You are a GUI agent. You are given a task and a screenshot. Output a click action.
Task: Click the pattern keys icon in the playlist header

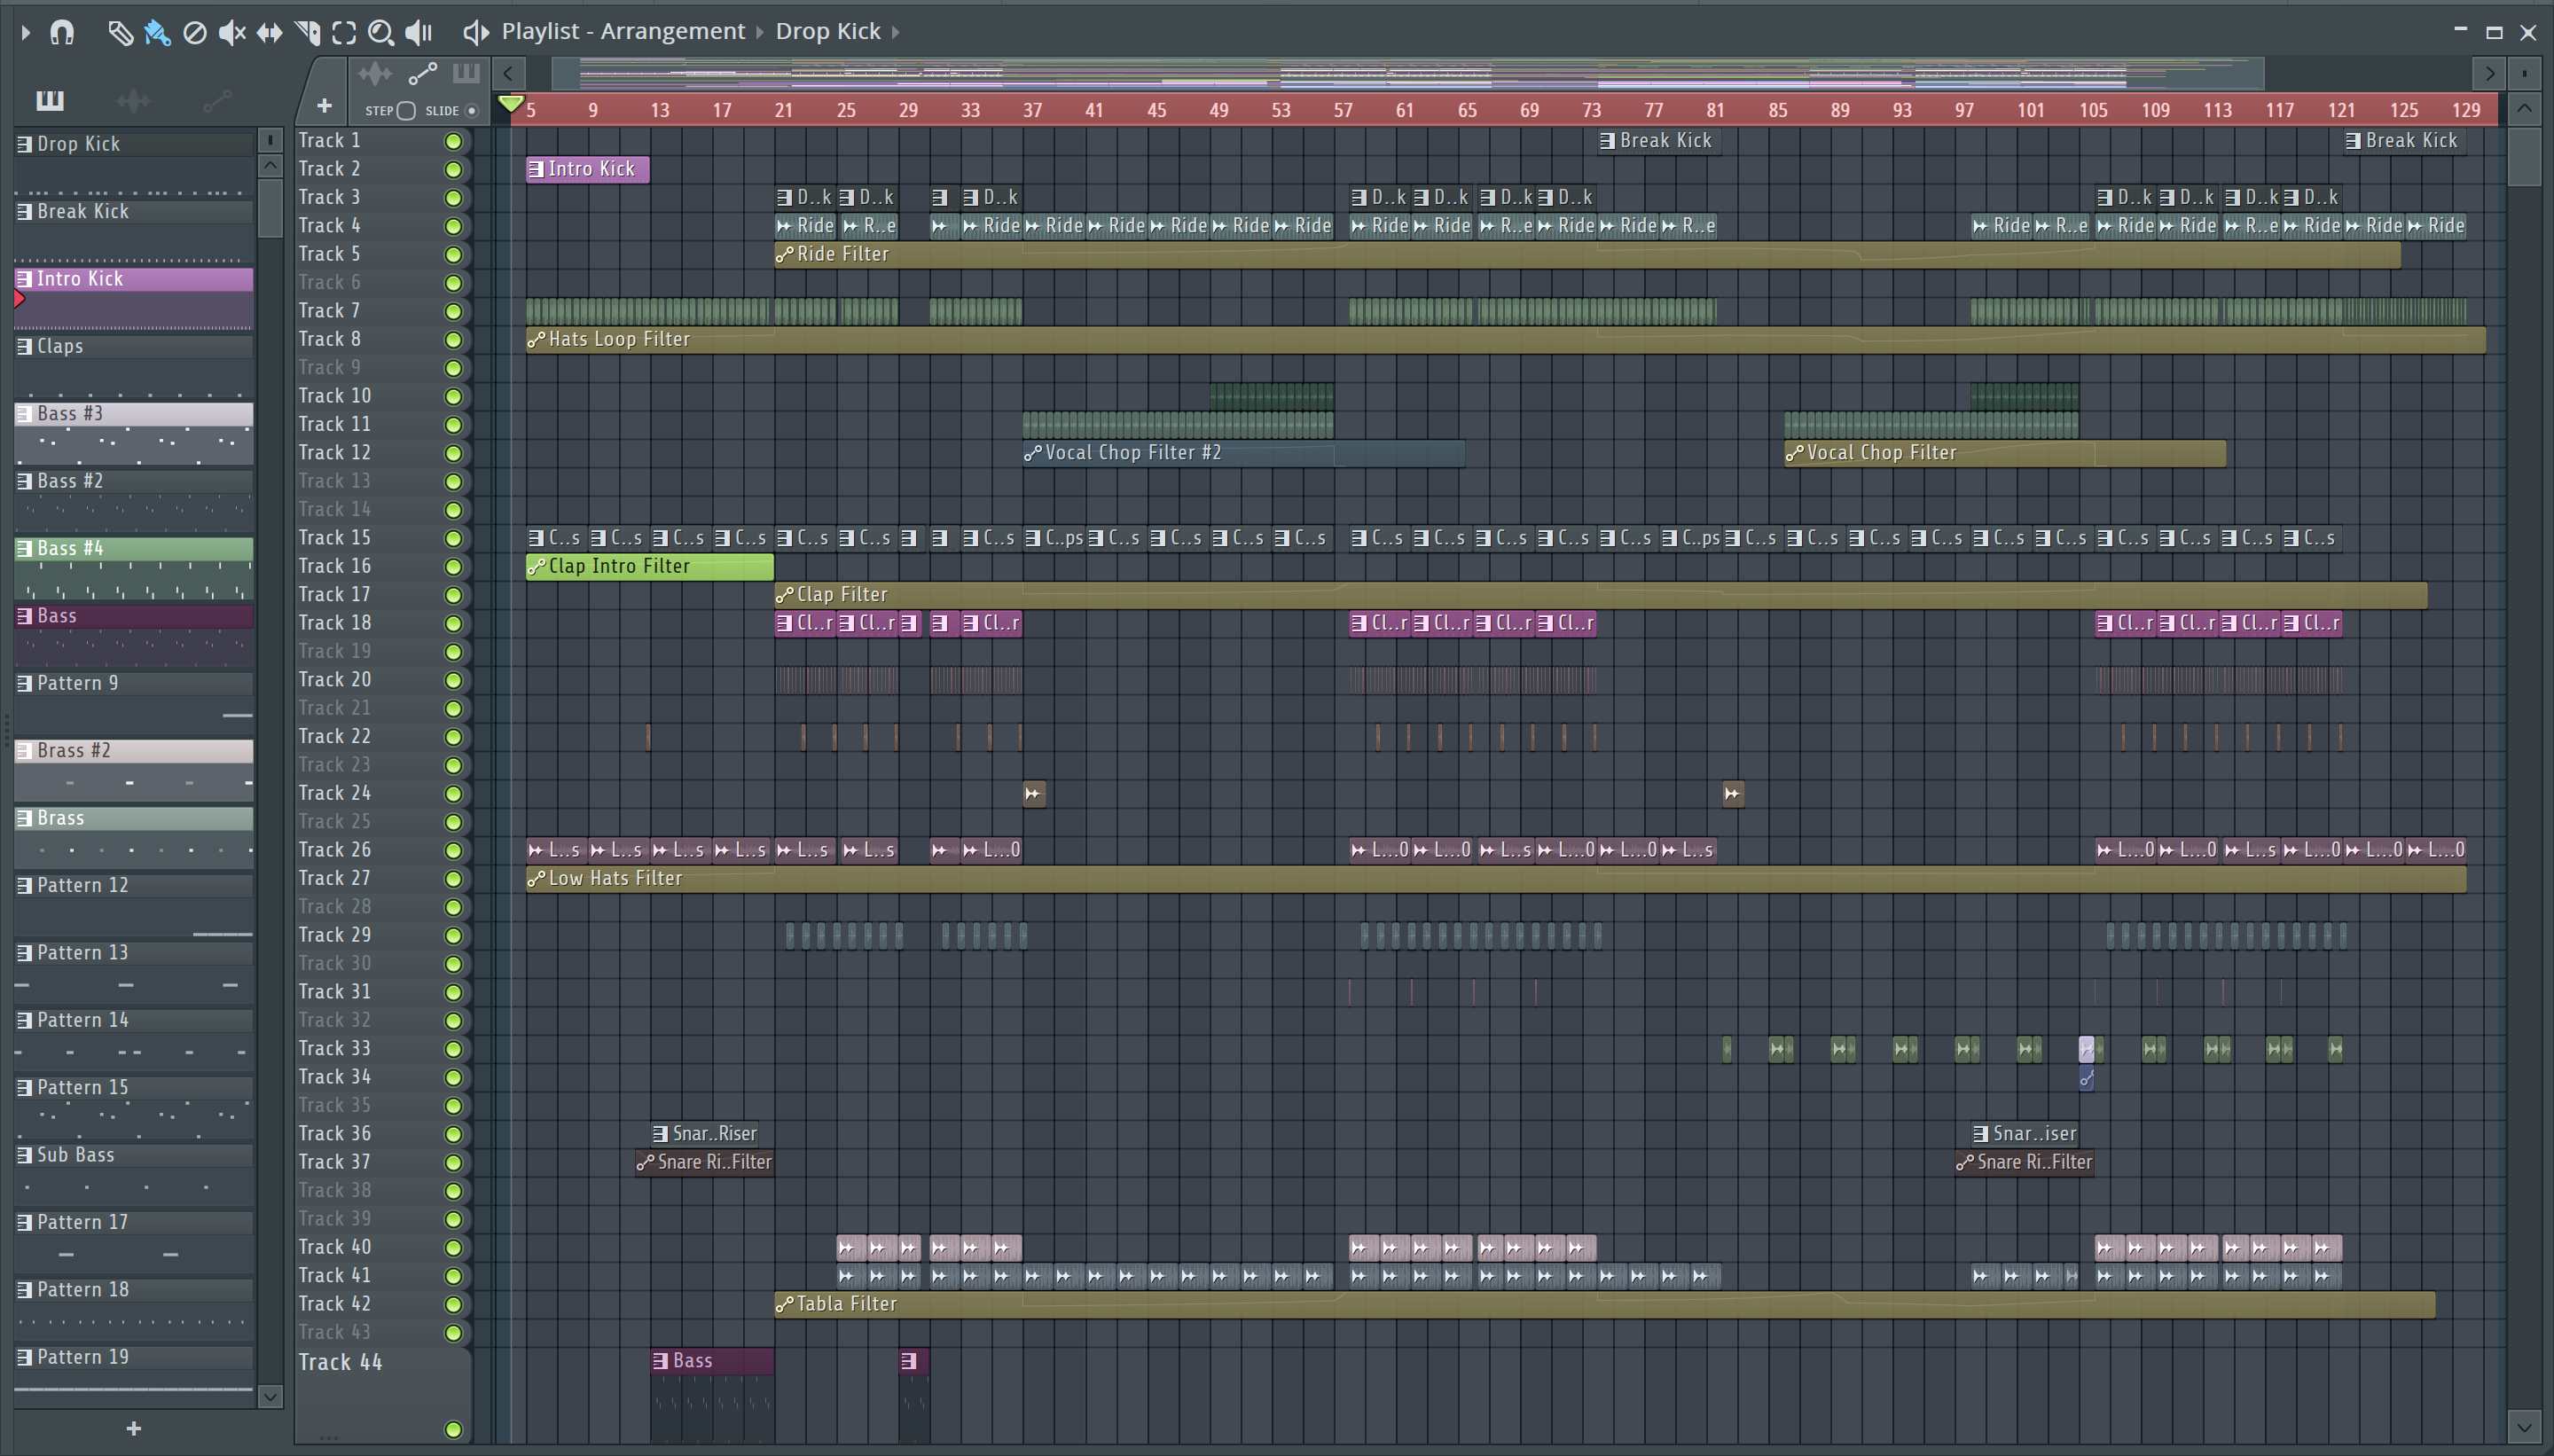click(x=466, y=73)
